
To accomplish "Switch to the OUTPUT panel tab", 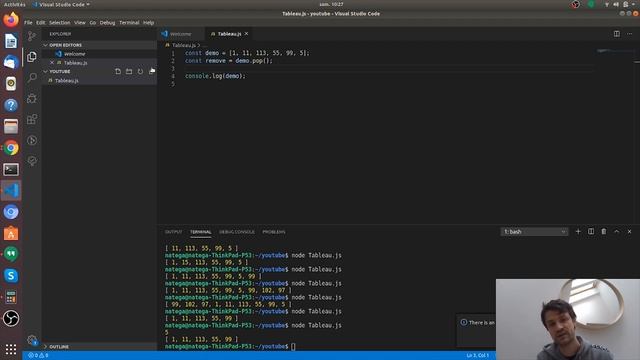I will pos(173,232).
